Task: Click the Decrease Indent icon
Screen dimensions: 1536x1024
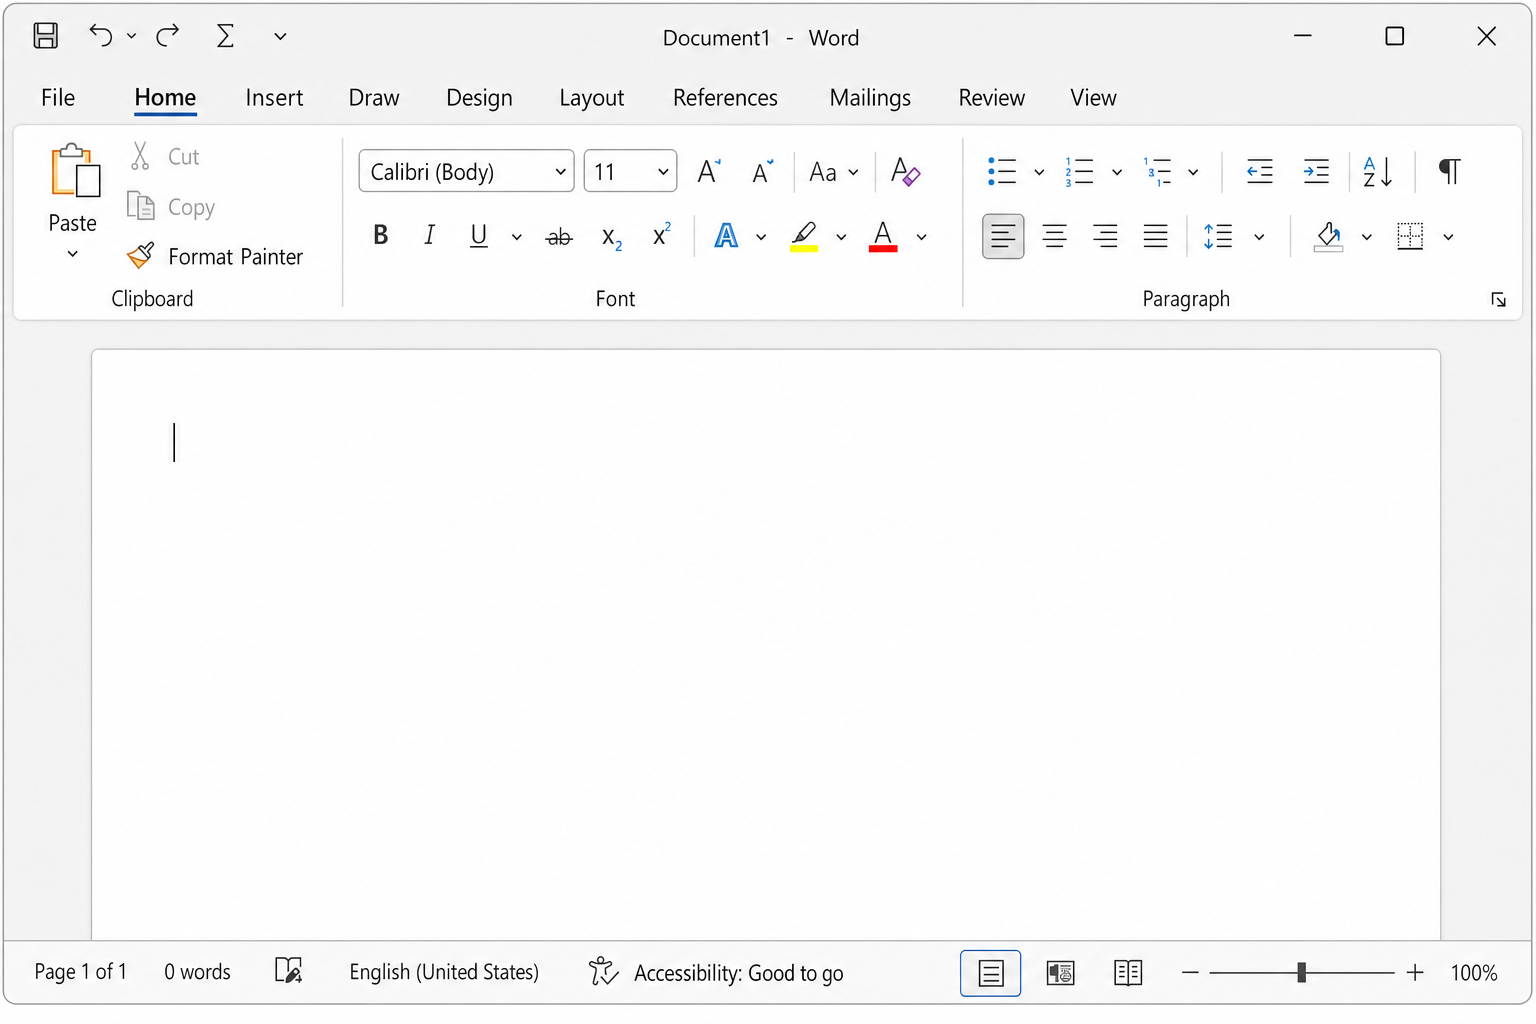Action: (1260, 172)
